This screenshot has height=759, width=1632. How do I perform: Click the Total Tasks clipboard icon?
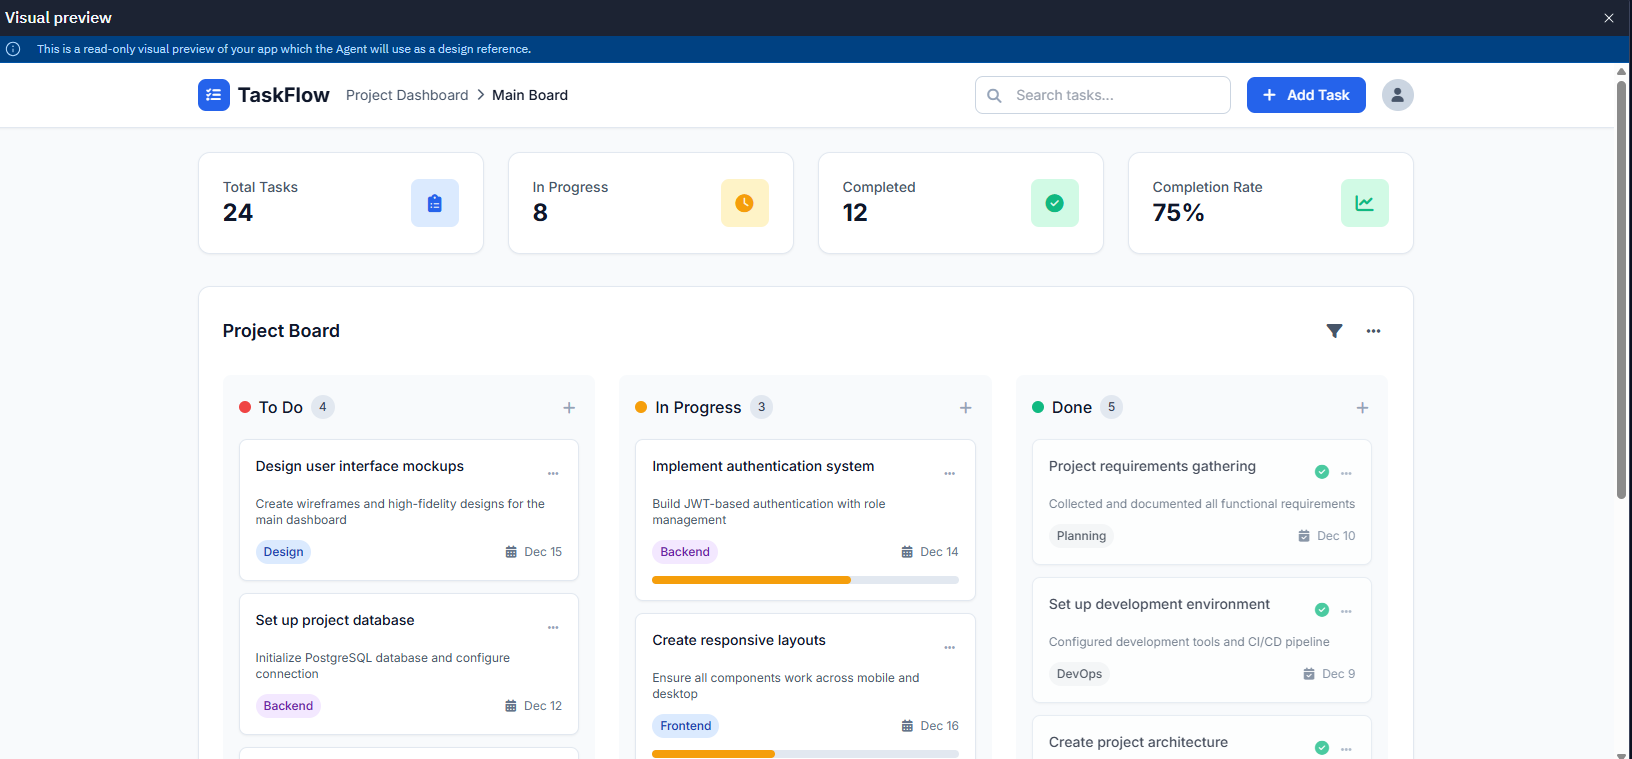tap(434, 203)
